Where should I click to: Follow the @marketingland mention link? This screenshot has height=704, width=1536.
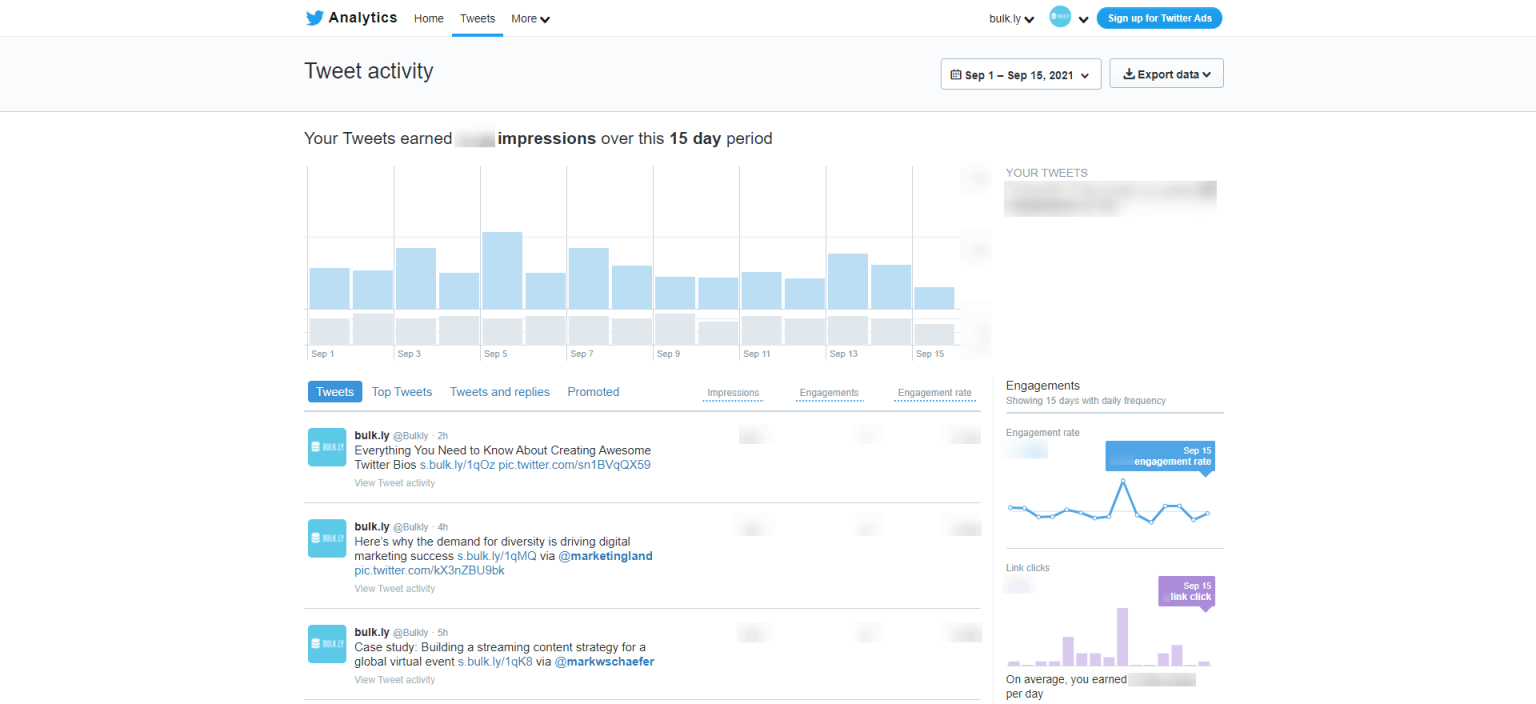click(x=605, y=556)
